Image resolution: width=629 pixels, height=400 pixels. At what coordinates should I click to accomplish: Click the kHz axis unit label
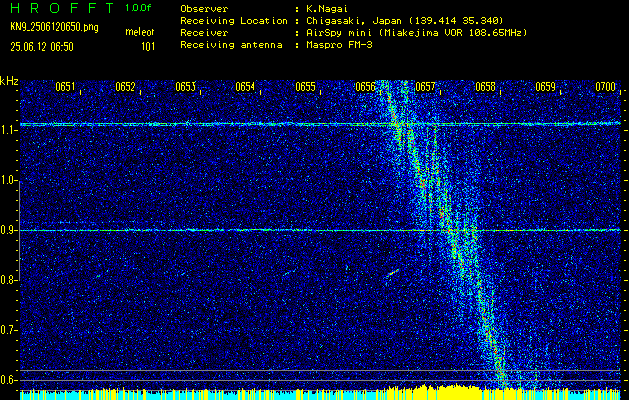pos(9,81)
